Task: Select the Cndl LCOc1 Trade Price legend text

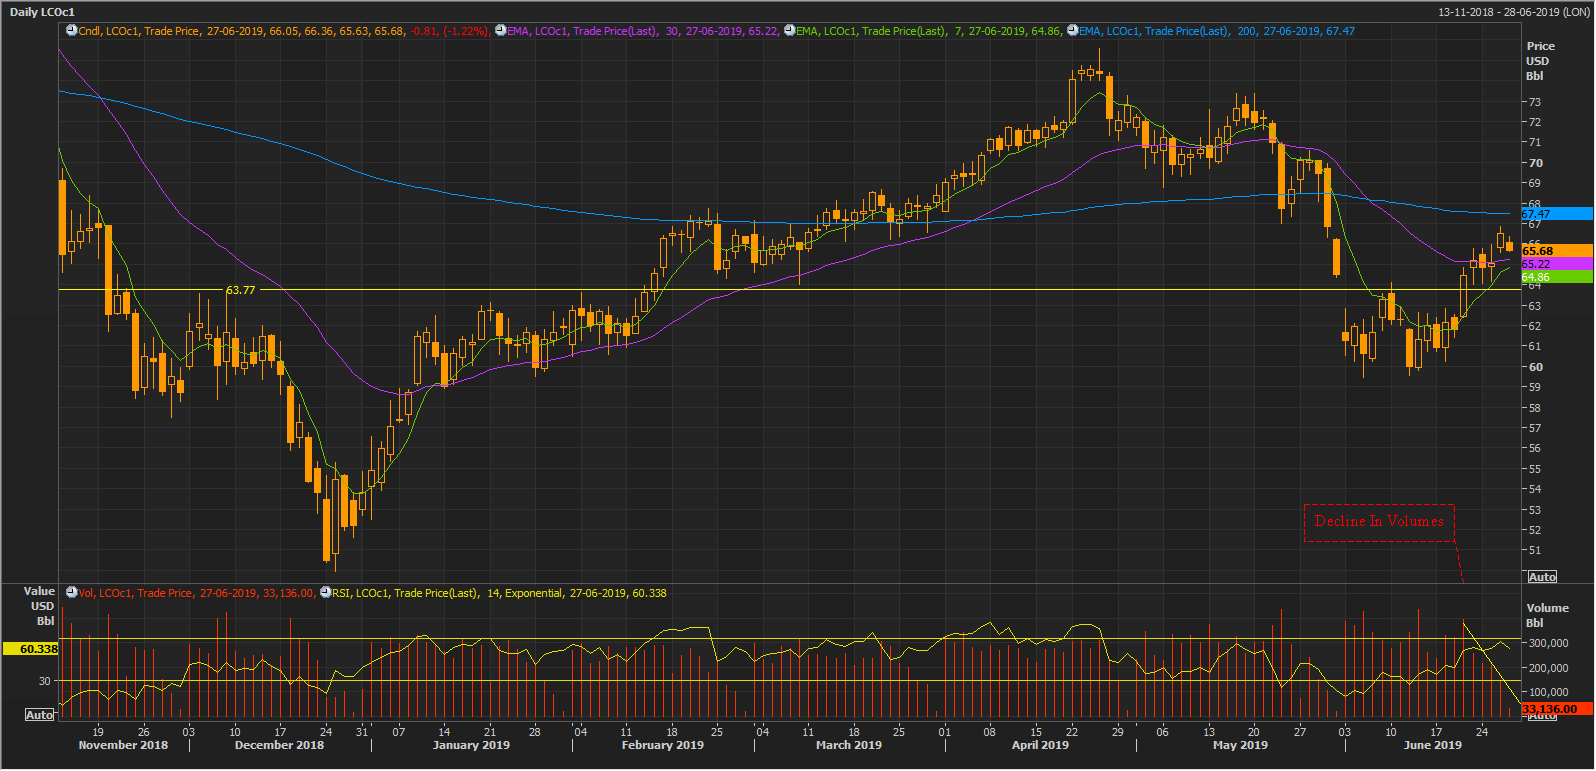Action: point(284,31)
